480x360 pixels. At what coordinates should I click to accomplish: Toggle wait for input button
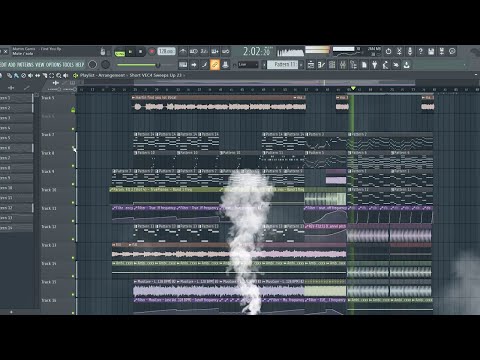(194, 51)
